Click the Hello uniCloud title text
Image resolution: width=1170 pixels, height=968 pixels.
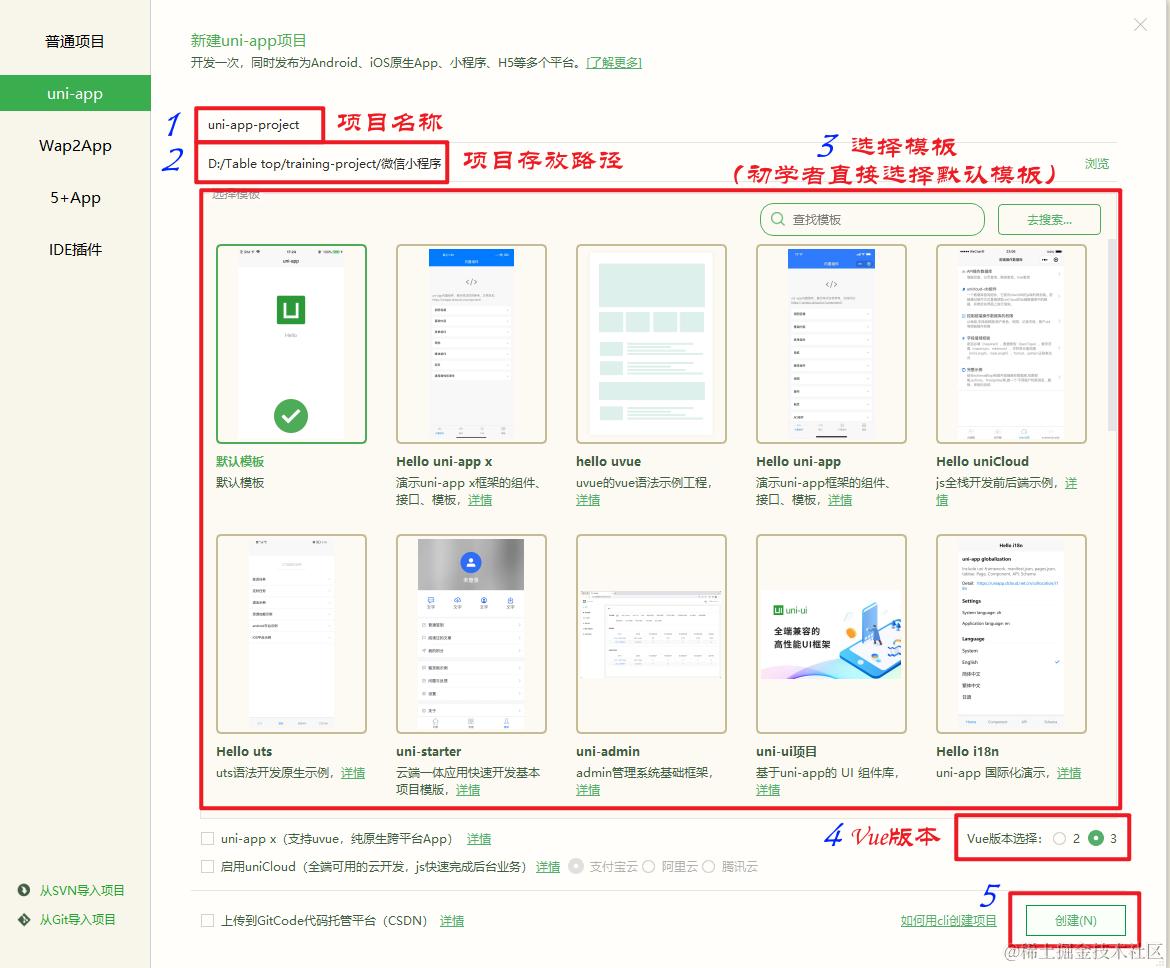982,461
